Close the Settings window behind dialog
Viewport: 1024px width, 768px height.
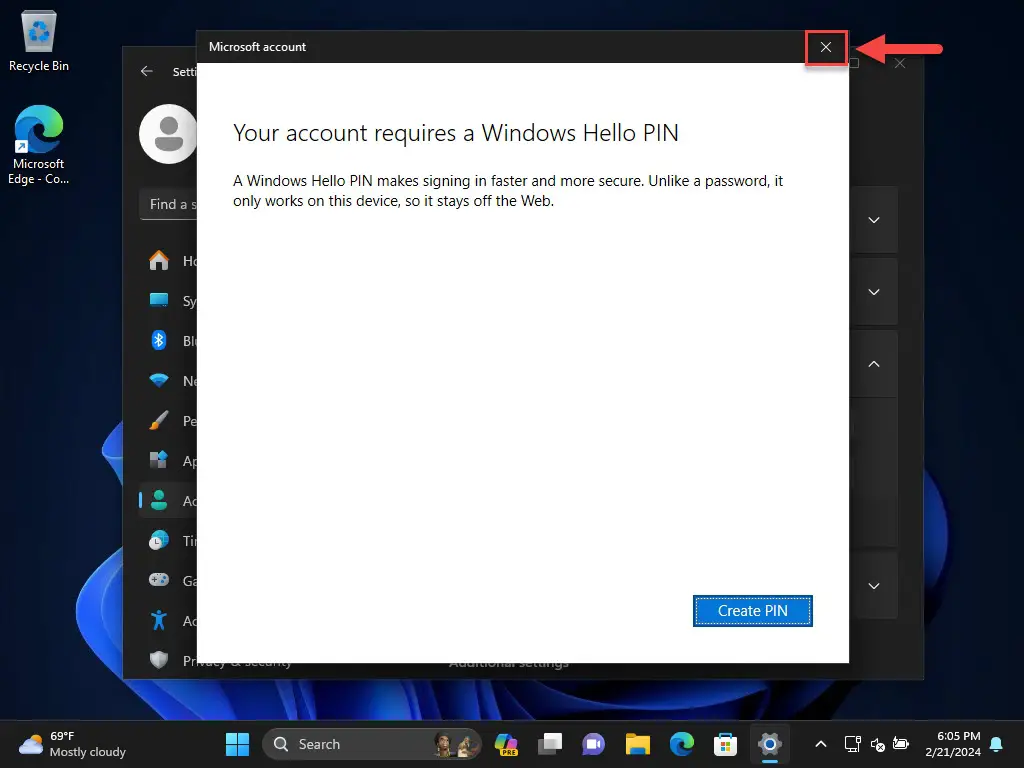click(x=900, y=63)
